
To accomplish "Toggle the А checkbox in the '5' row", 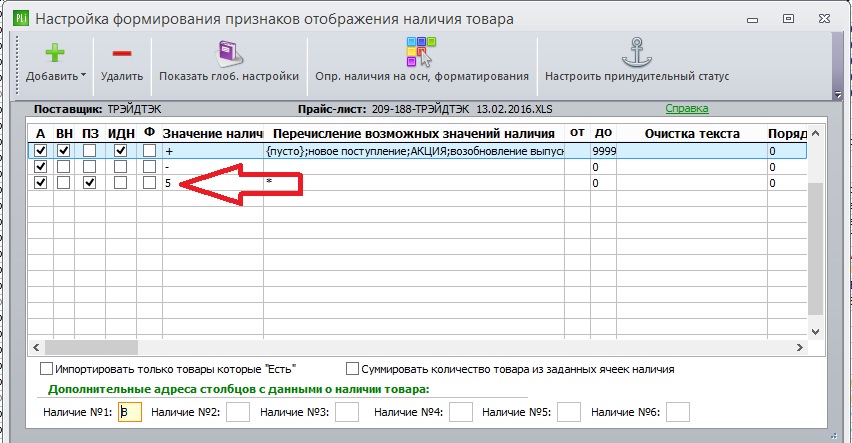I will [41, 183].
